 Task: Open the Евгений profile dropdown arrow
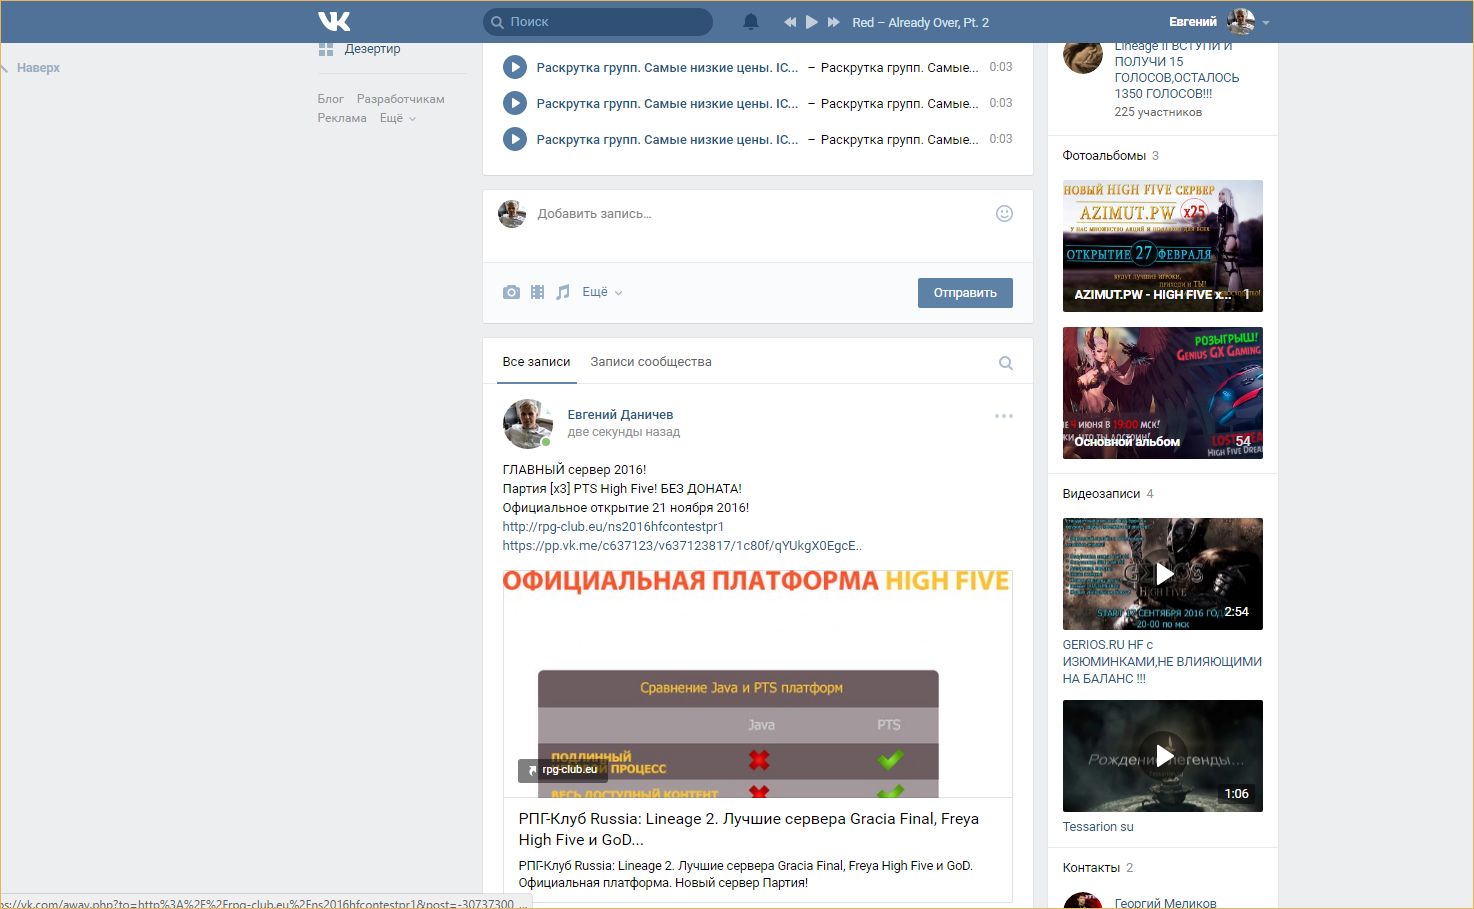pyautogui.click(x=1266, y=23)
